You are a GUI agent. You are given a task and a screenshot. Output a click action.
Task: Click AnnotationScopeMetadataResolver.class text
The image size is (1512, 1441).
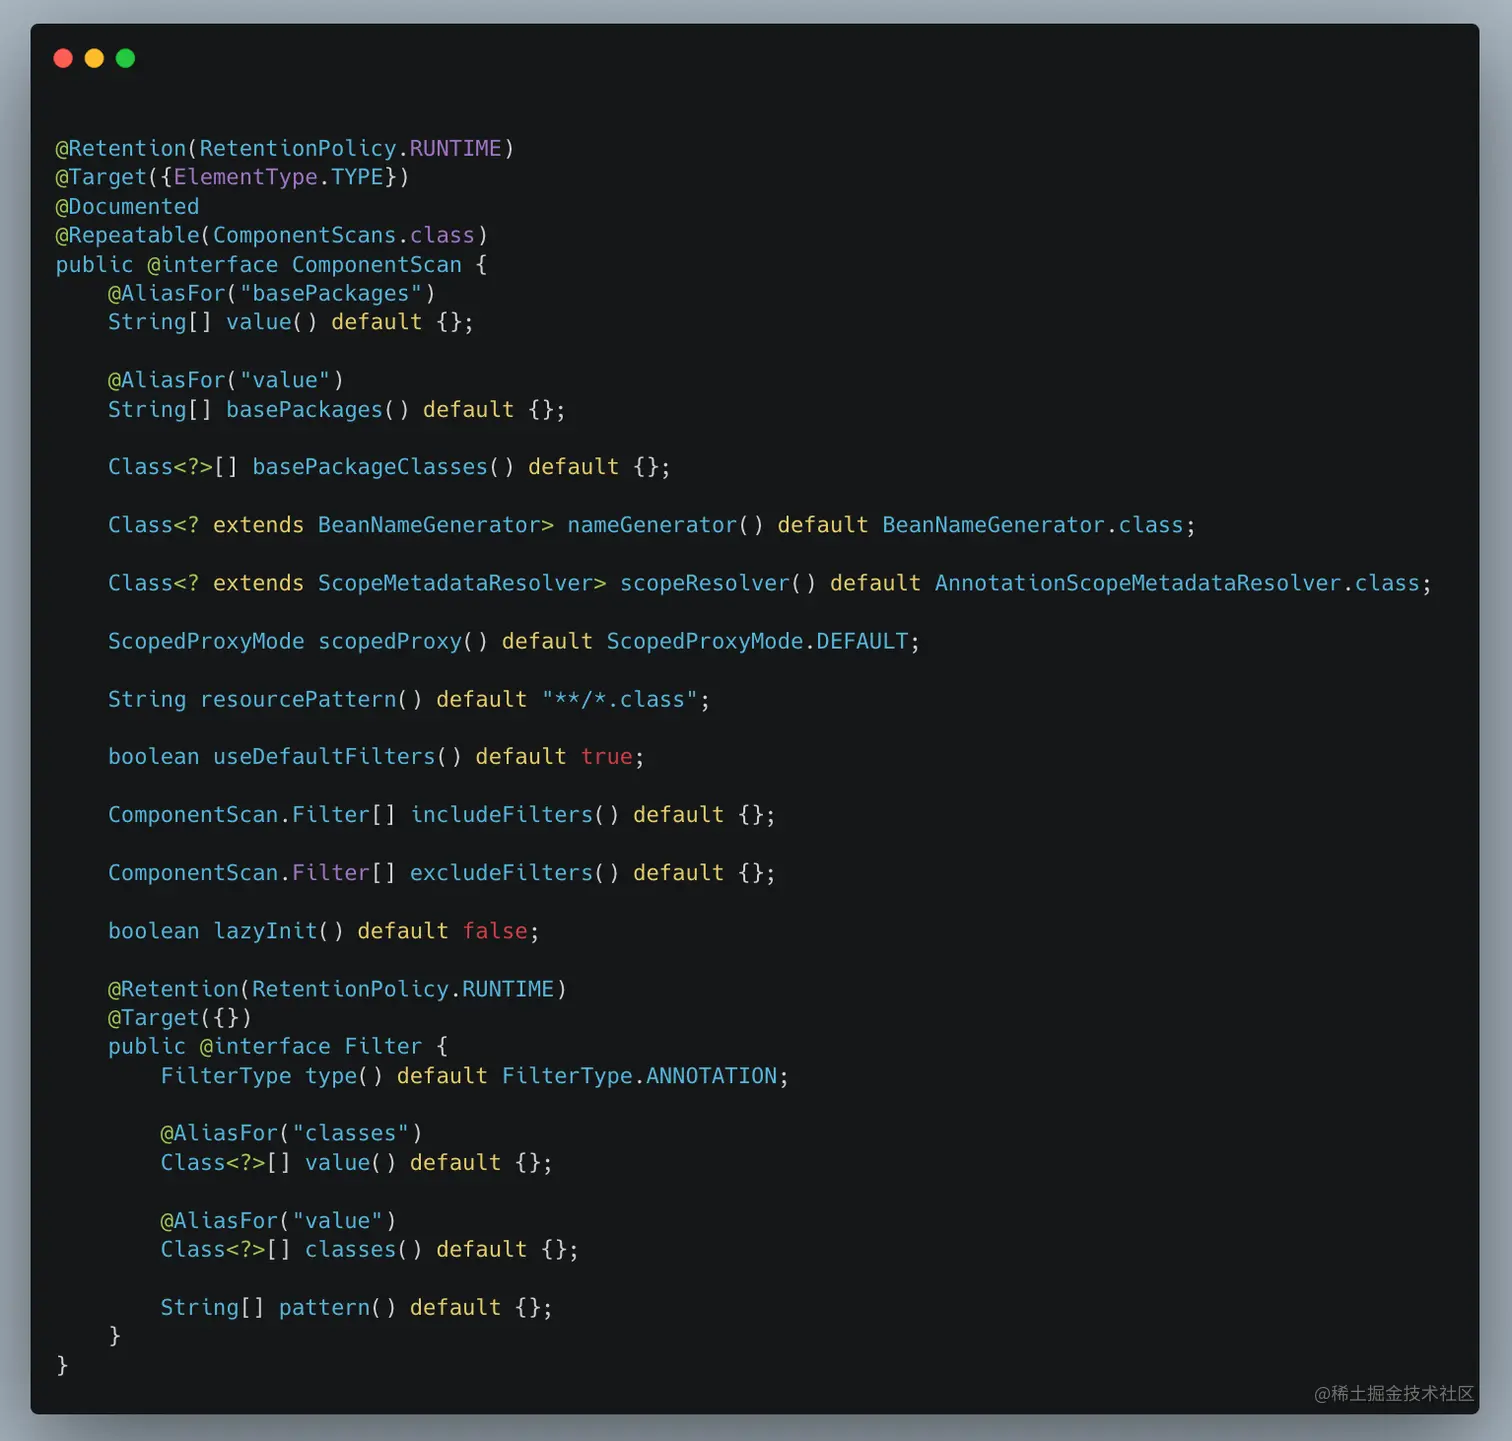click(1177, 583)
